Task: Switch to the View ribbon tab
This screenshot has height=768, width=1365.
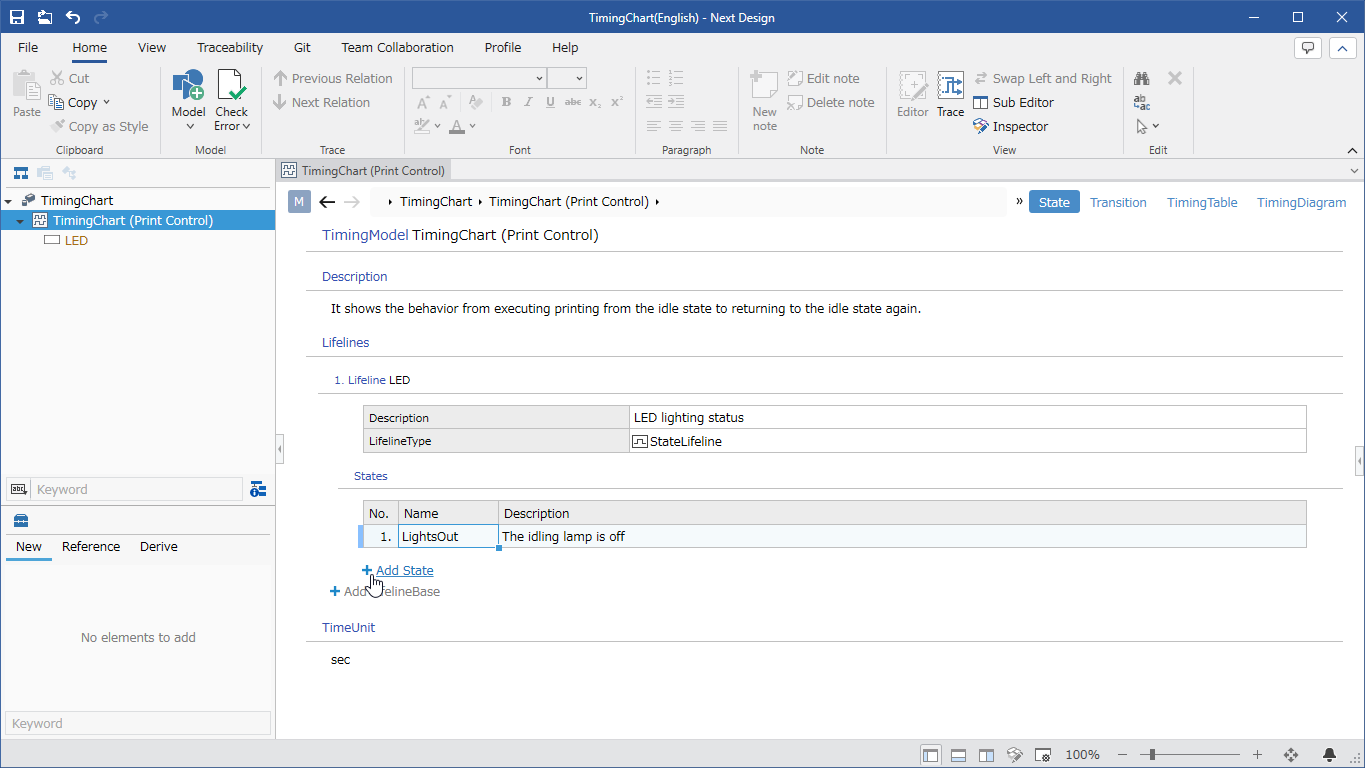Action: coord(152,48)
